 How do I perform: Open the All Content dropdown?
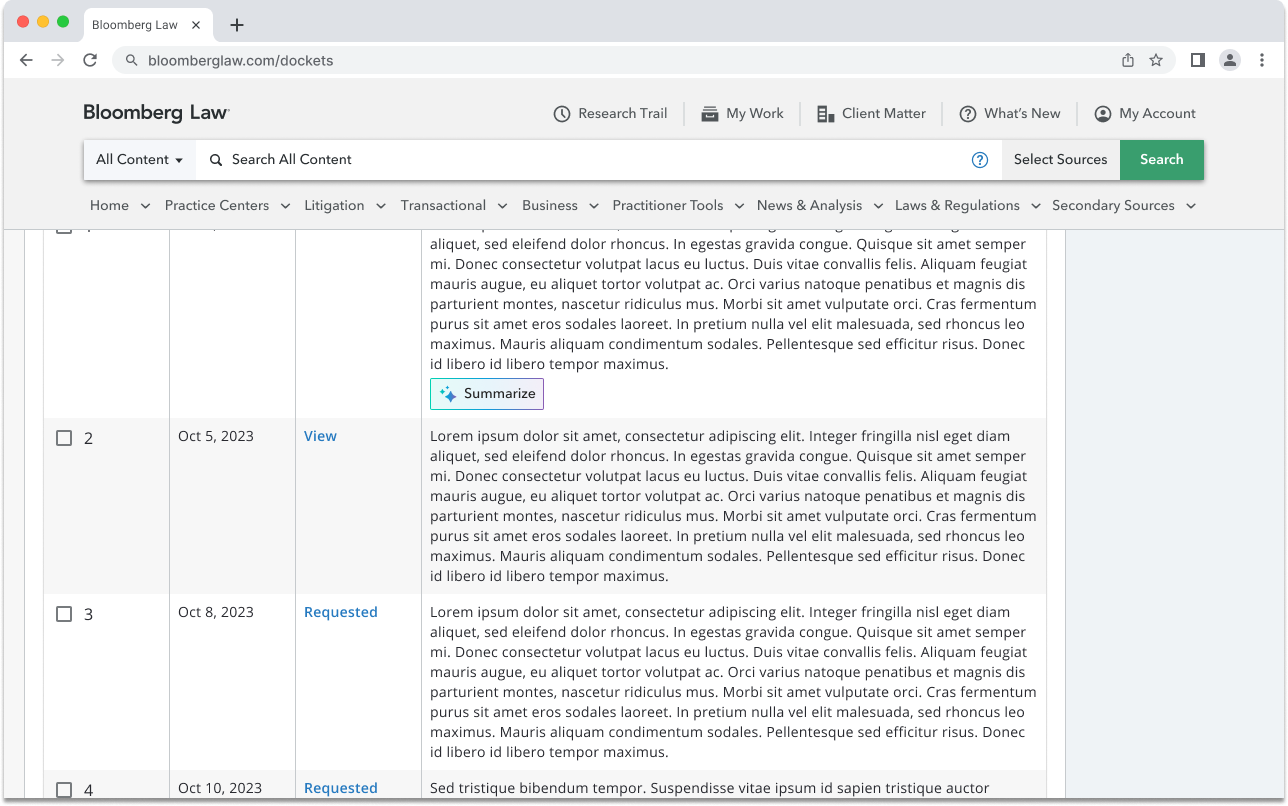tap(138, 159)
